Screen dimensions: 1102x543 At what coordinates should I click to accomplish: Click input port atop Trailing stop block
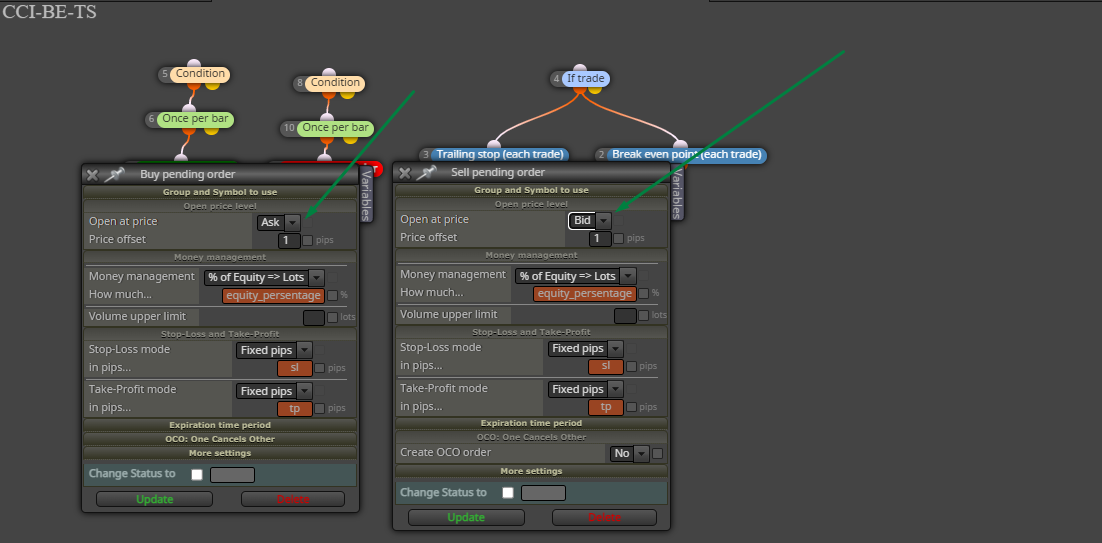pyautogui.click(x=495, y=146)
